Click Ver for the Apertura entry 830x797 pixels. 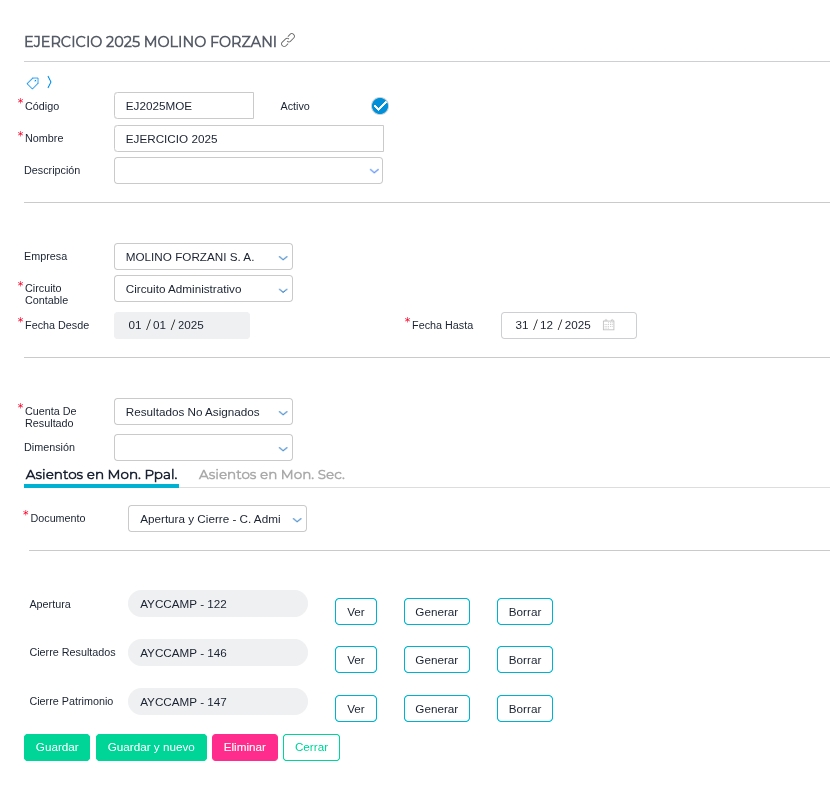tap(355, 612)
